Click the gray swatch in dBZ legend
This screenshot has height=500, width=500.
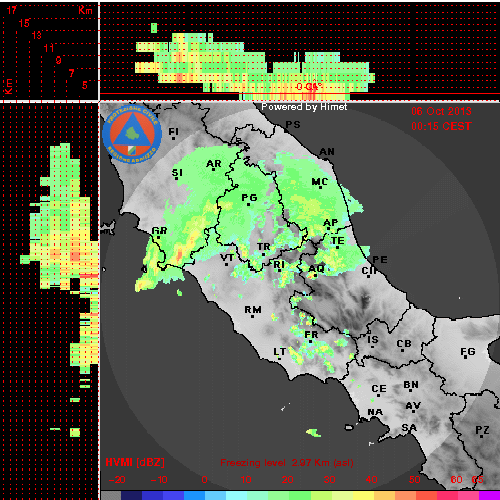(111, 495)
